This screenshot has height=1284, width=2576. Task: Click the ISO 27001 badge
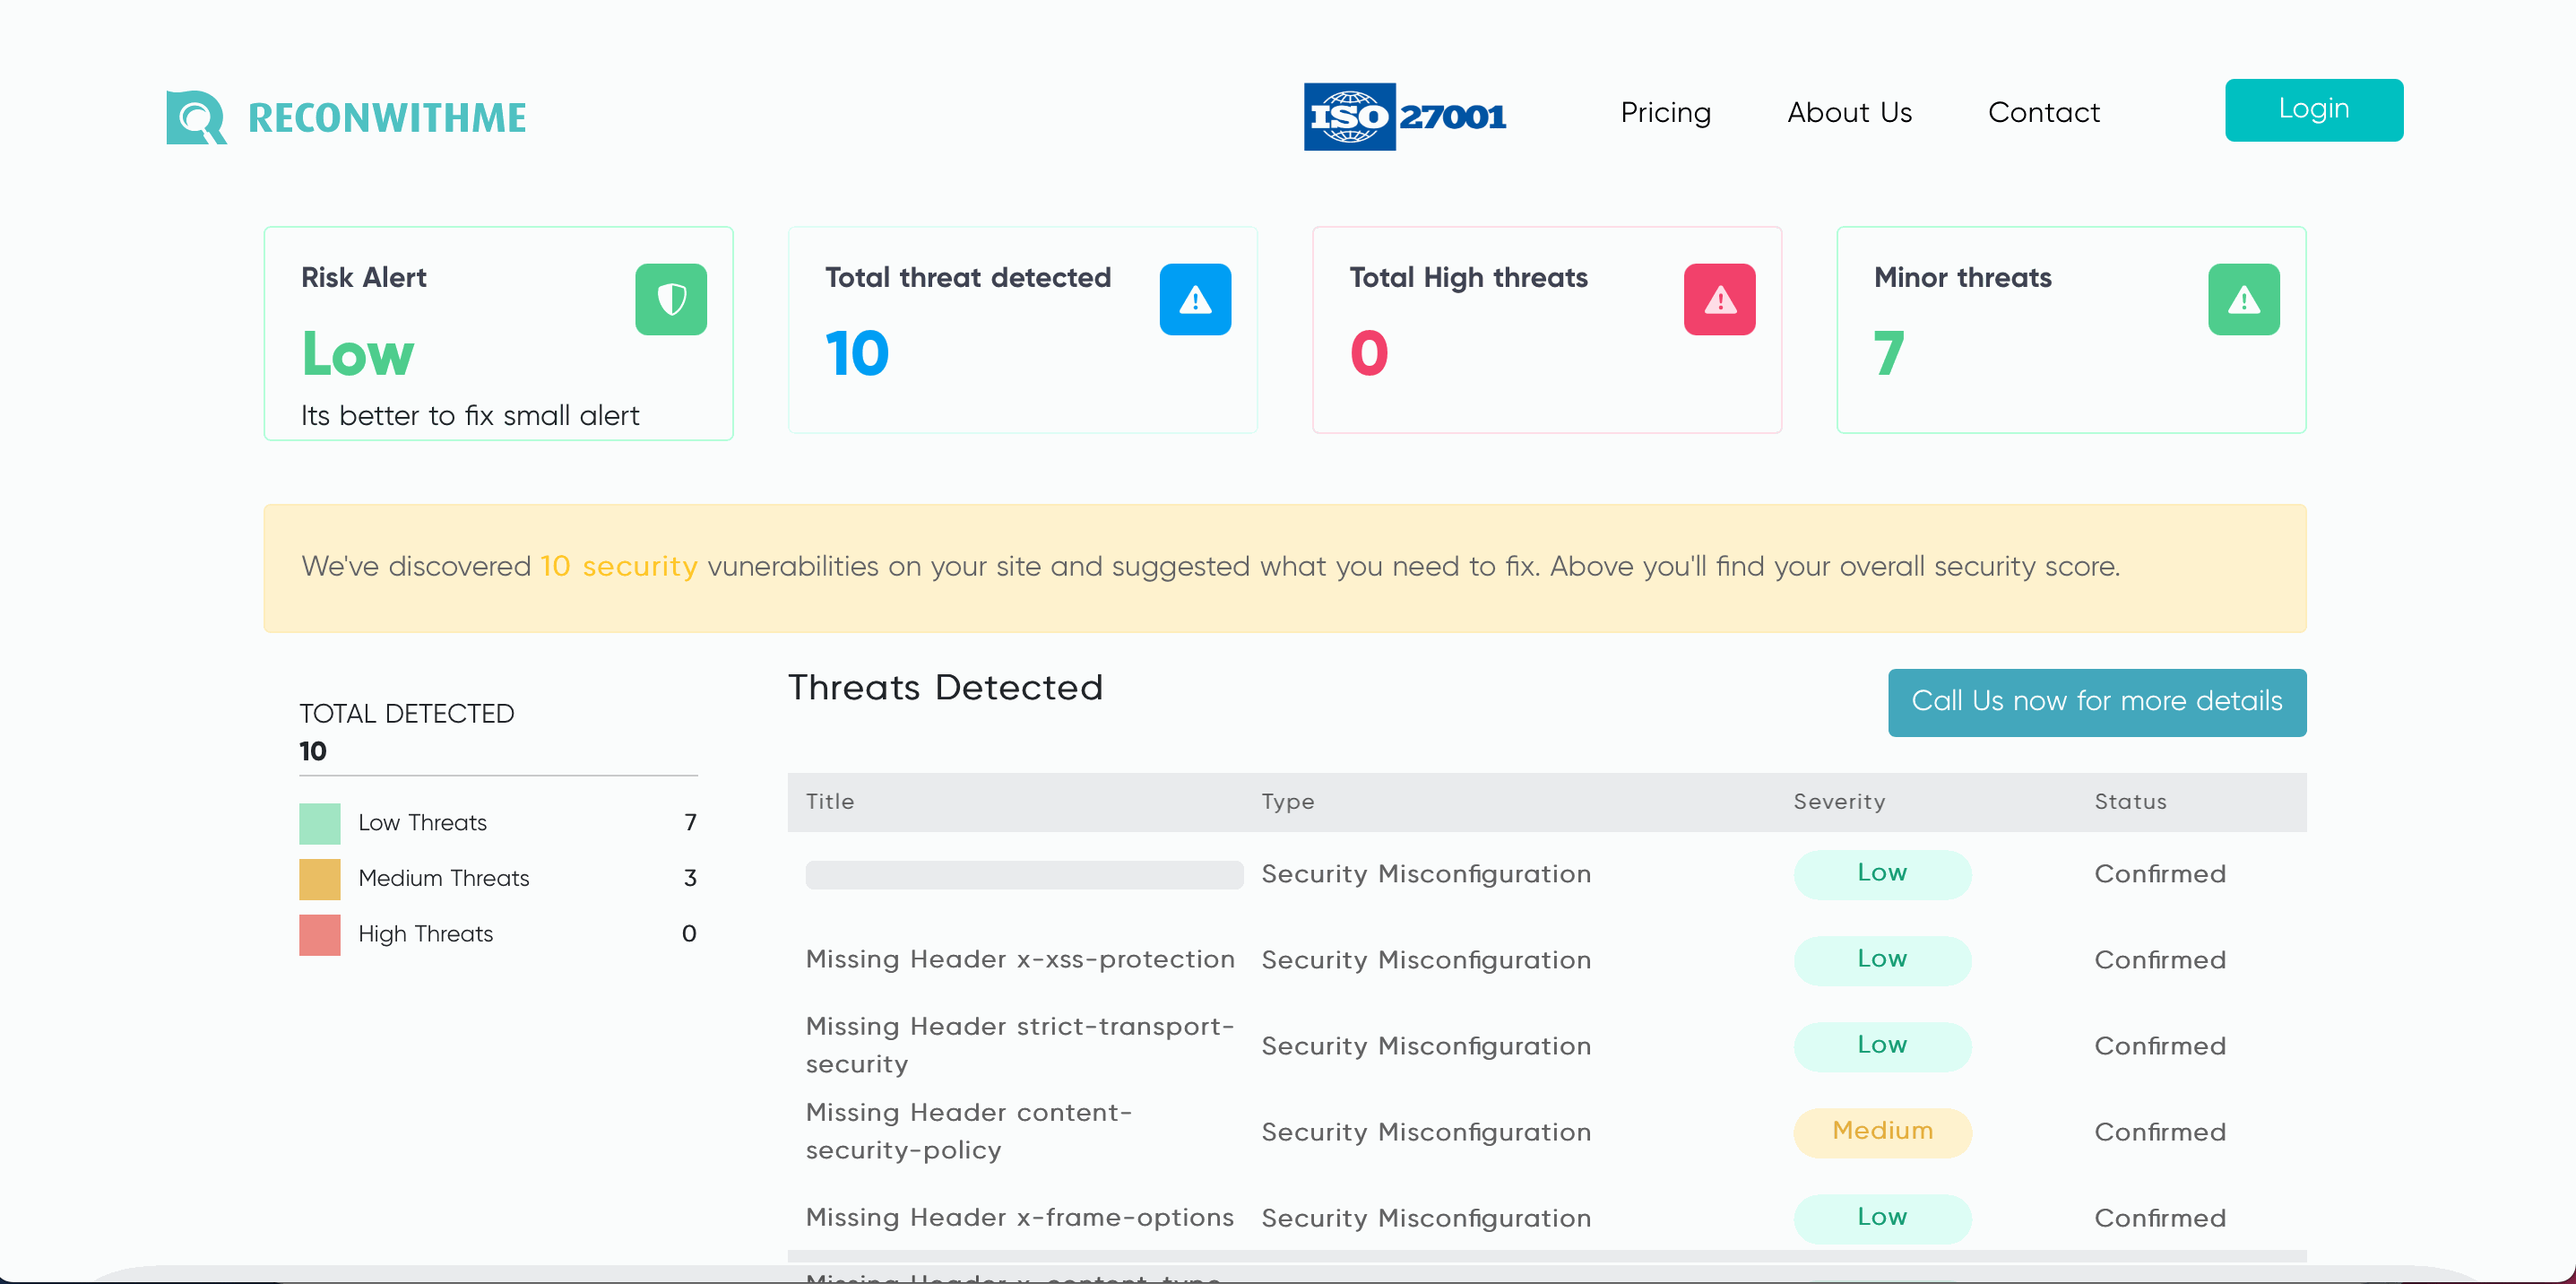pos(1405,116)
